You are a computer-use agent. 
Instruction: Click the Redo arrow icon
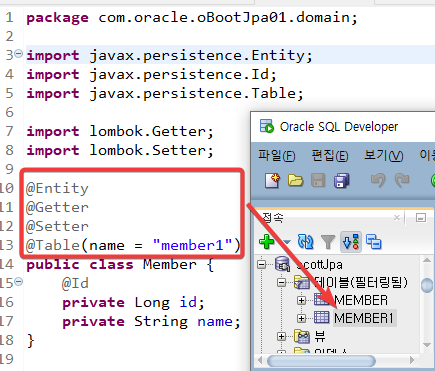point(402,180)
